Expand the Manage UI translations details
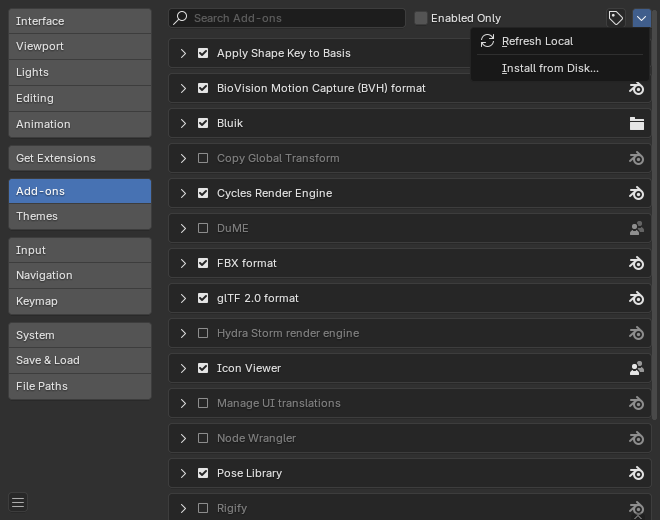660x520 pixels. click(x=183, y=403)
